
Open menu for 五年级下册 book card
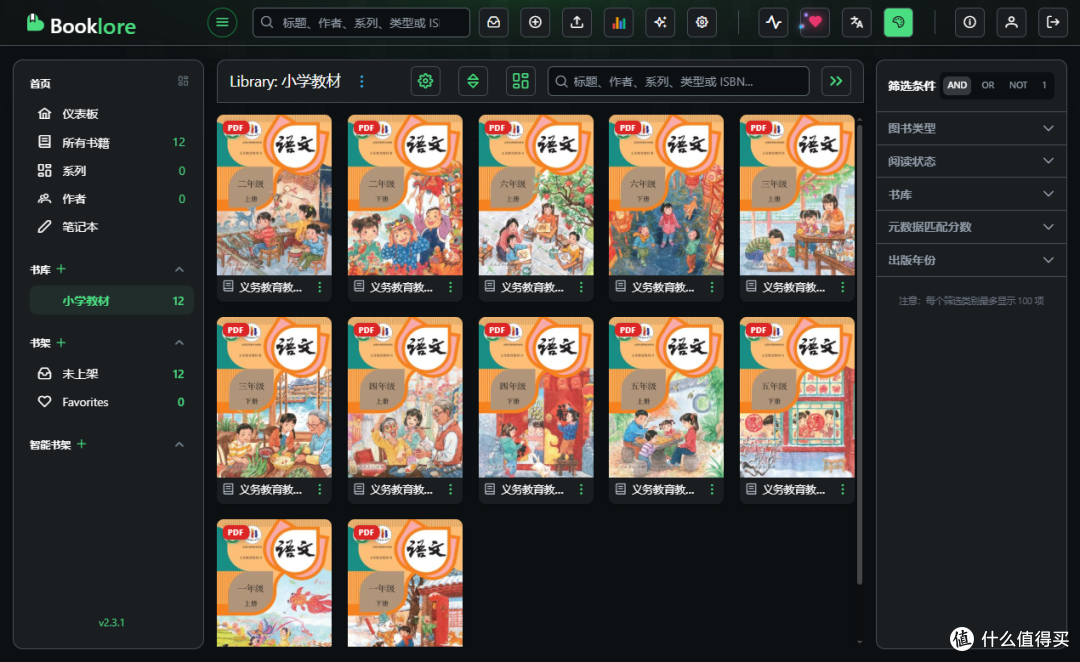coord(842,489)
